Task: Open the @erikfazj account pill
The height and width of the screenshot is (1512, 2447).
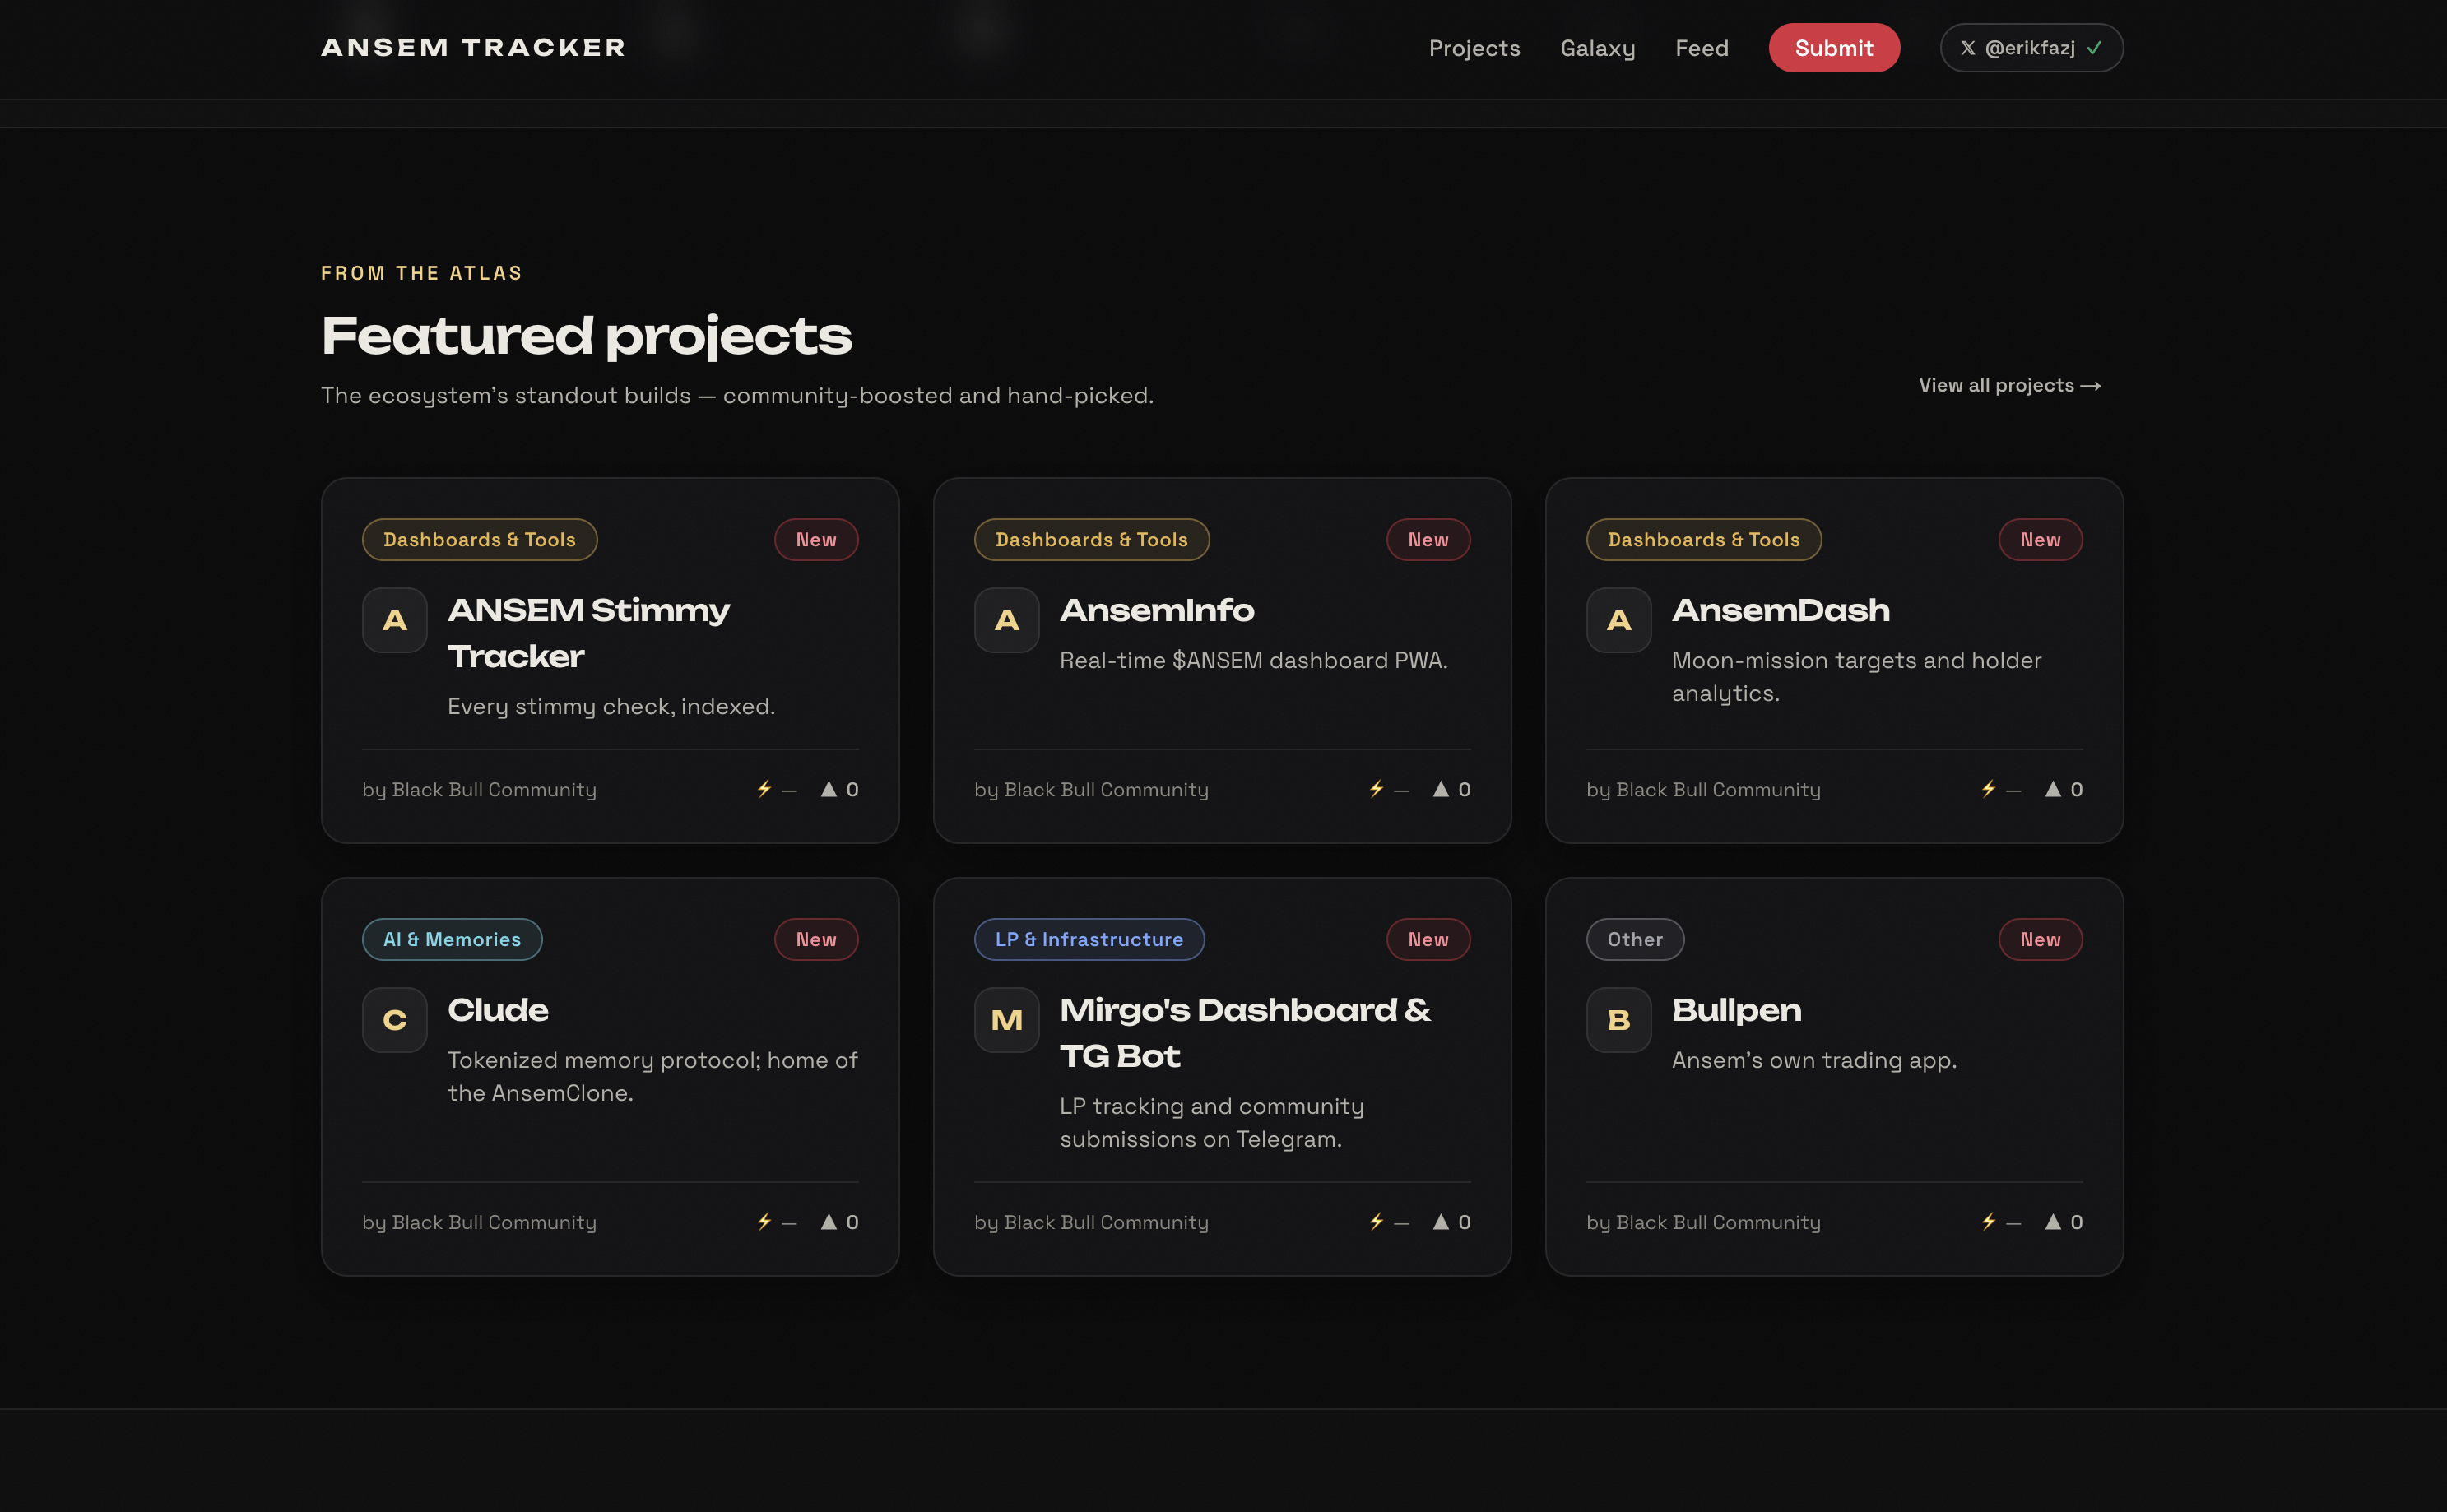Action: 2031,48
